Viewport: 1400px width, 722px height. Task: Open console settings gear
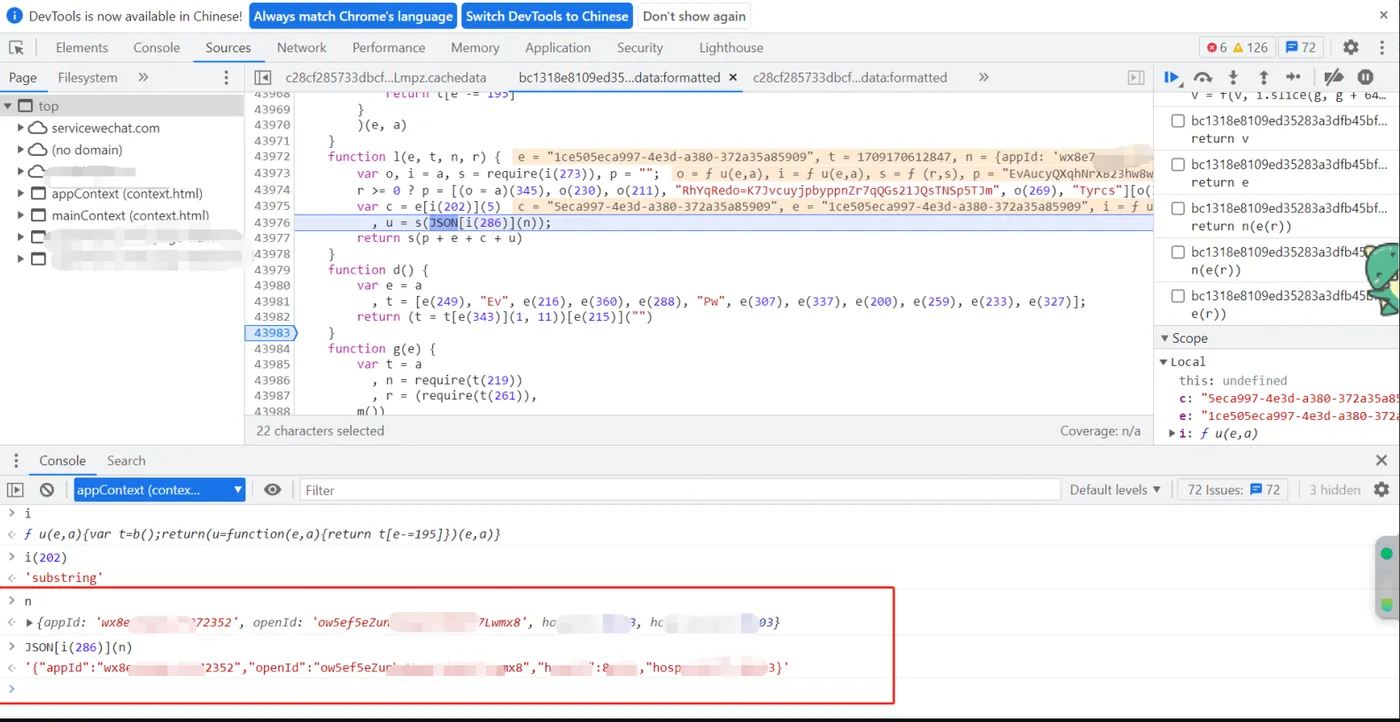tap(1381, 490)
